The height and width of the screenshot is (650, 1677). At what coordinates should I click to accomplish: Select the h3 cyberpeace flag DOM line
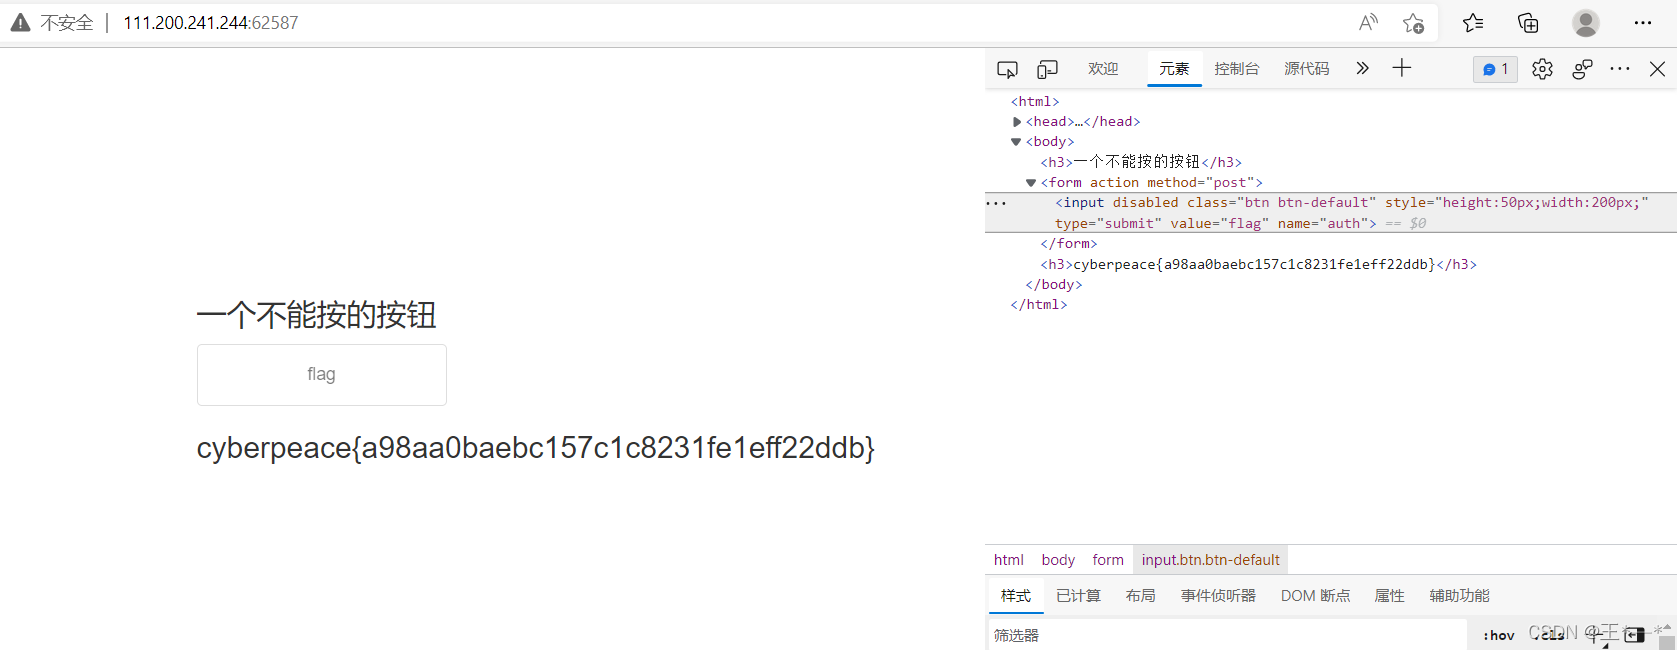[x=1258, y=264]
